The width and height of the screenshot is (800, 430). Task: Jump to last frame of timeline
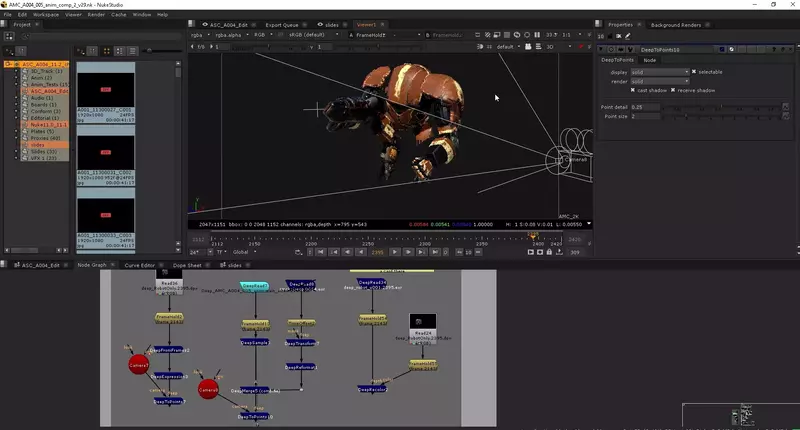click(435, 252)
